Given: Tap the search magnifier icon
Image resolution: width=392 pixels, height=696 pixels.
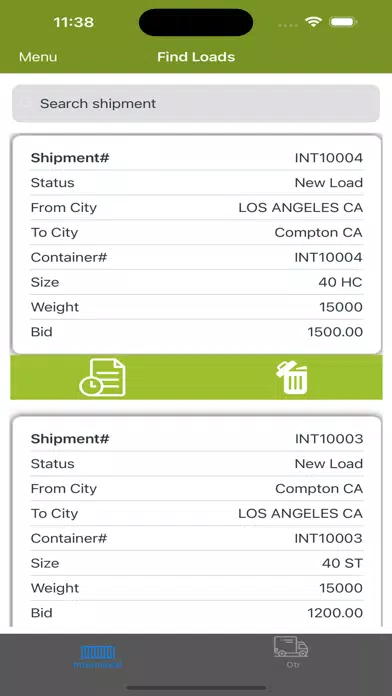Looking at the screenshot, I should pos(26,103).
